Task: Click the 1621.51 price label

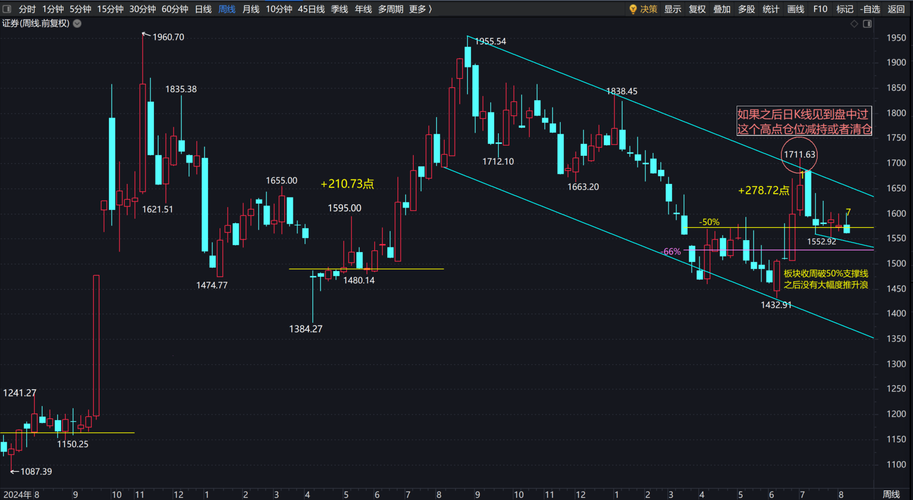Action: pyautogui.click(x=157, y=210)
